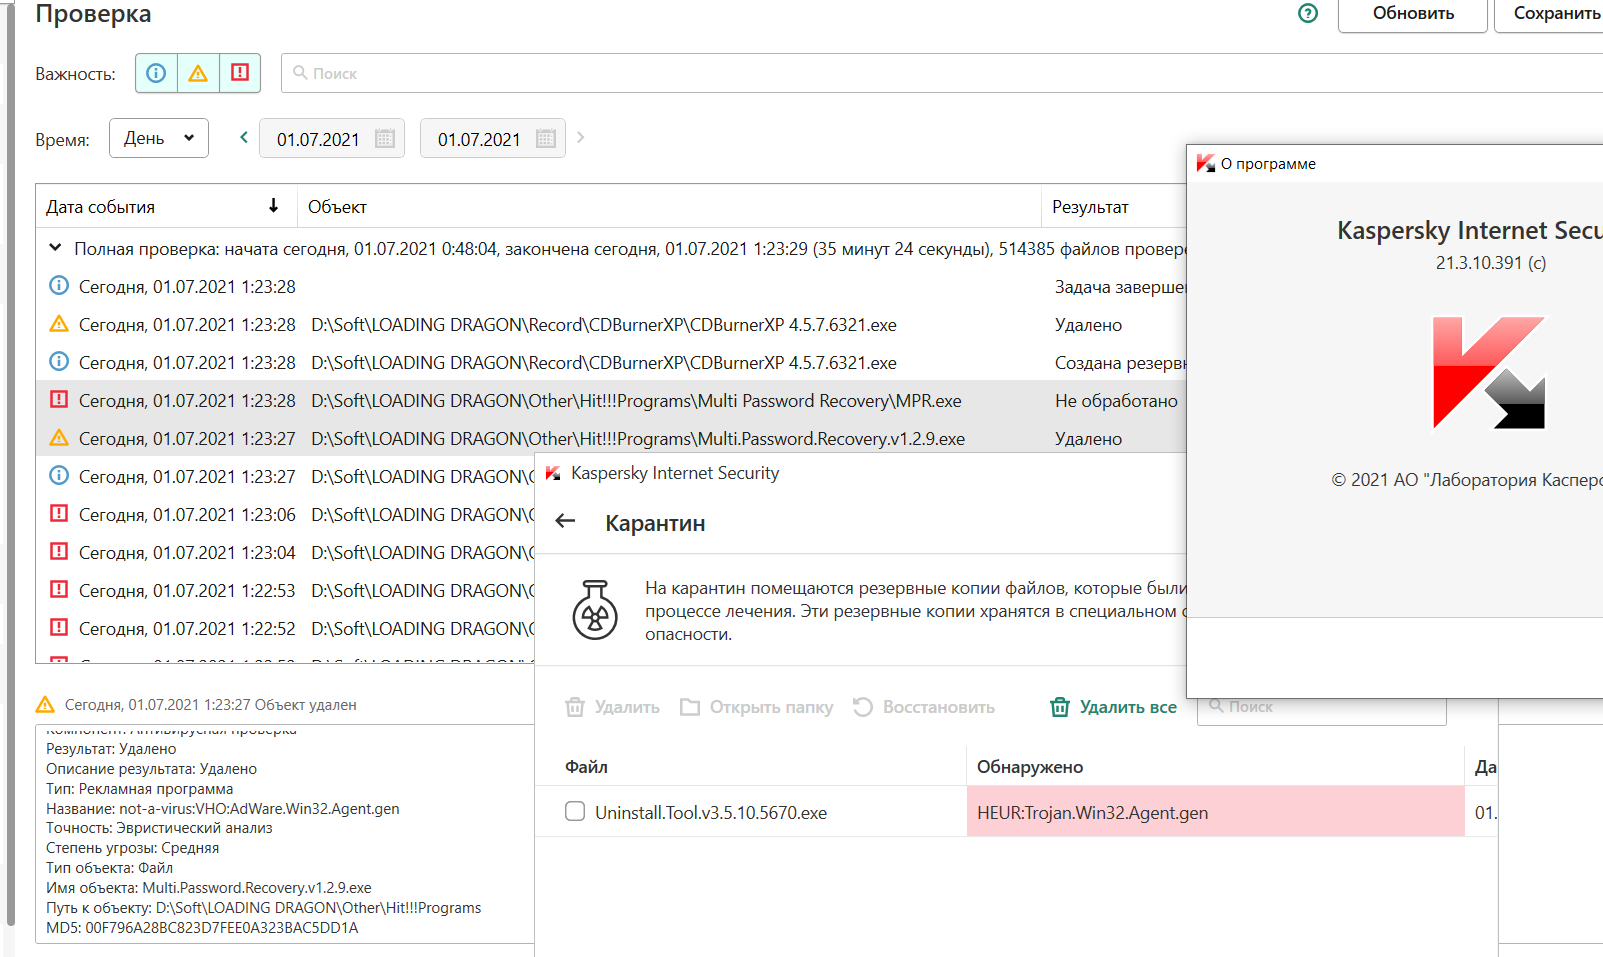Click the Объект column header

click(x=669, y=207)
